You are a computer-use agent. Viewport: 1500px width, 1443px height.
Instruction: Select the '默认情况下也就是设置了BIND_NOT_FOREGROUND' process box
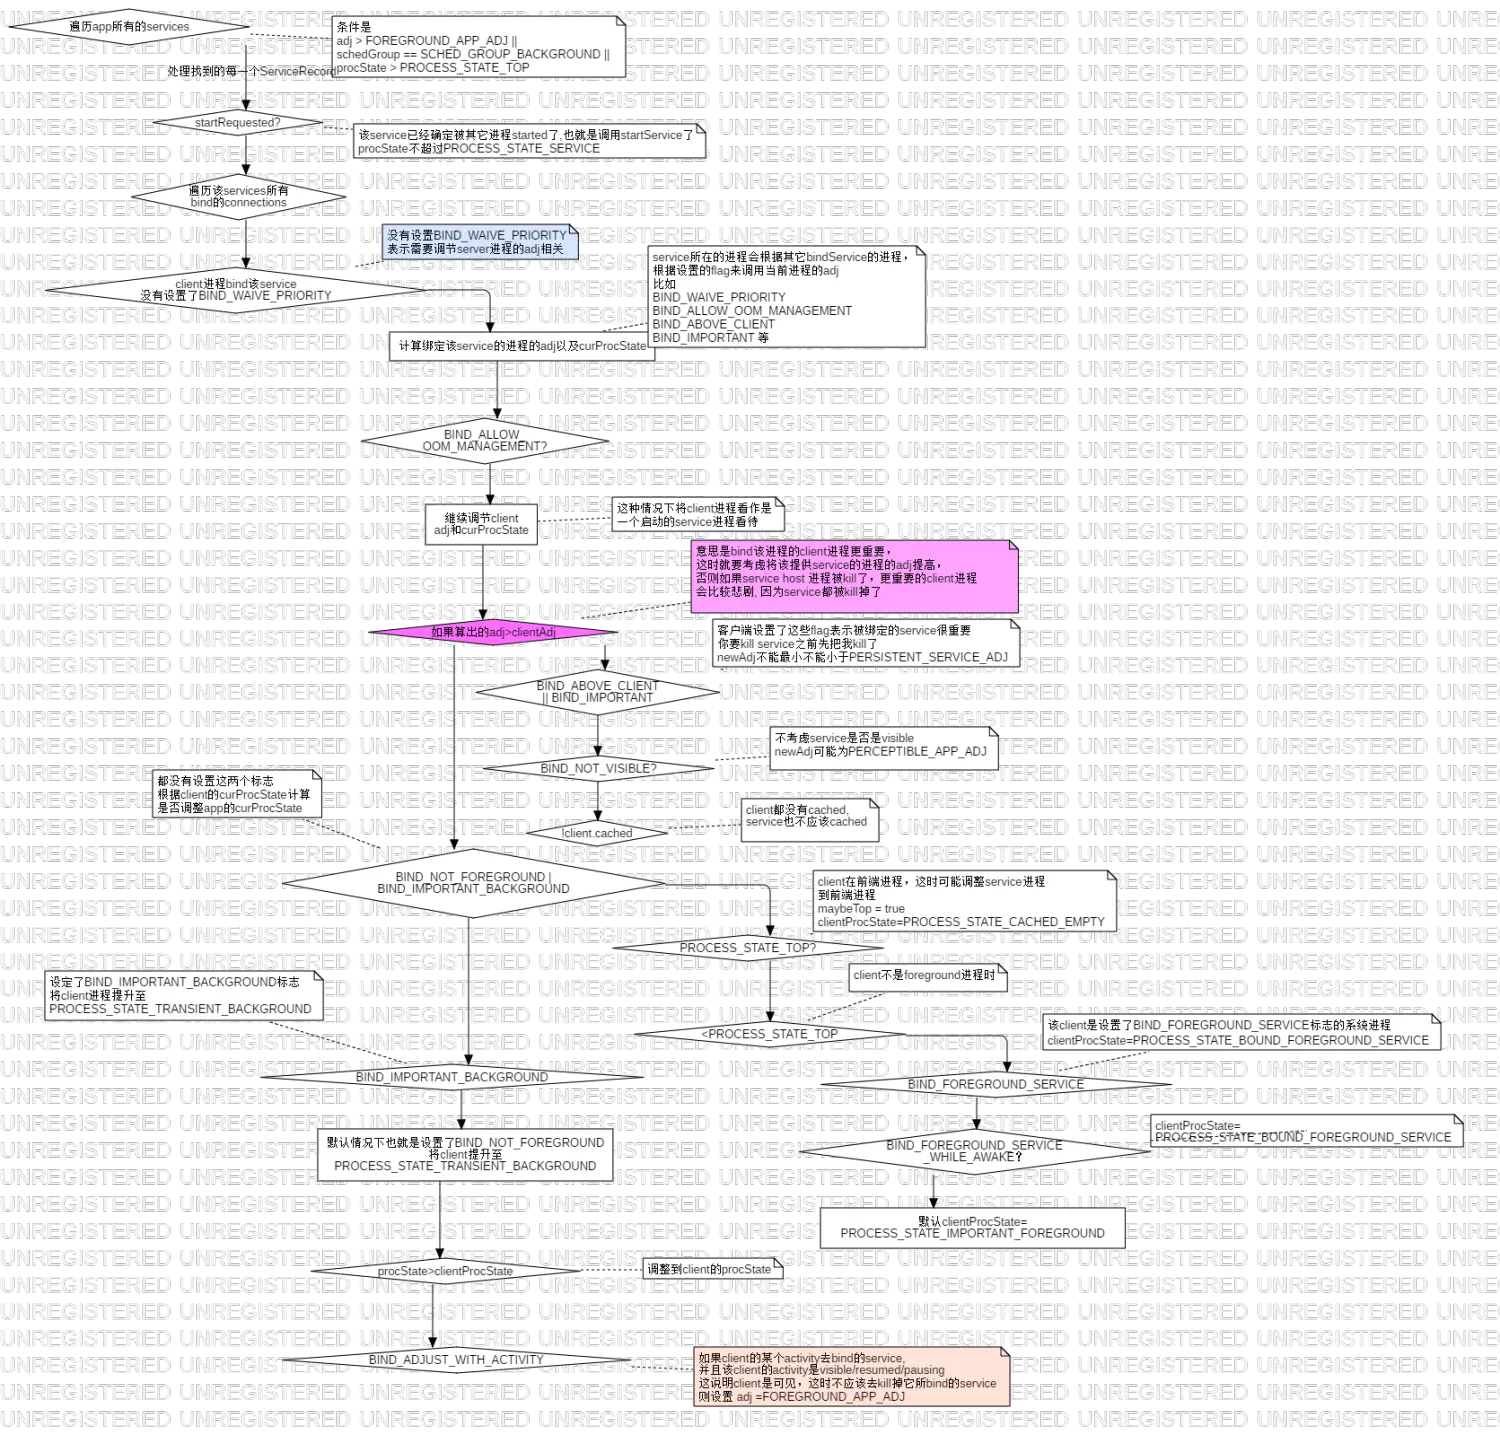465,1154
